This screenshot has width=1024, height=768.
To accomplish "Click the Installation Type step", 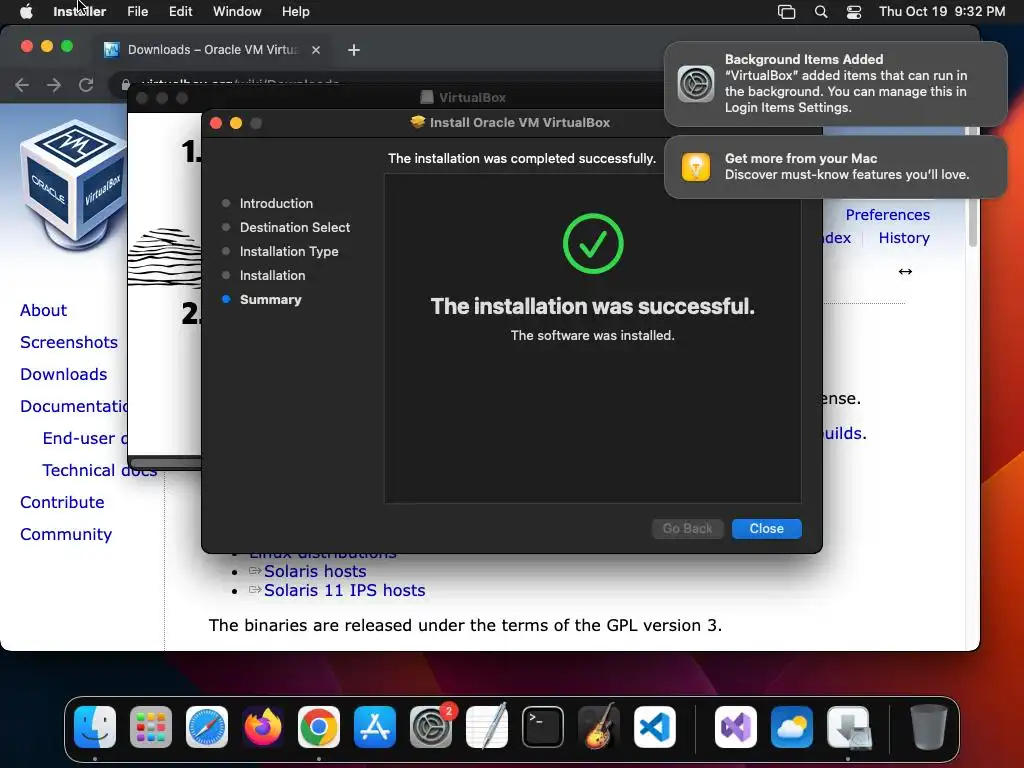I will pyautogui.click(x=289, y=251).
